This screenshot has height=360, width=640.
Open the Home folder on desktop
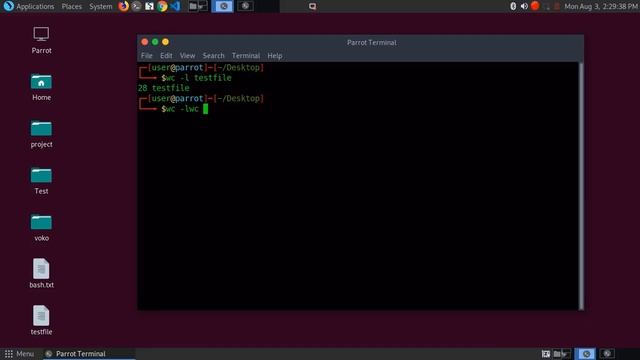(41, 87)
